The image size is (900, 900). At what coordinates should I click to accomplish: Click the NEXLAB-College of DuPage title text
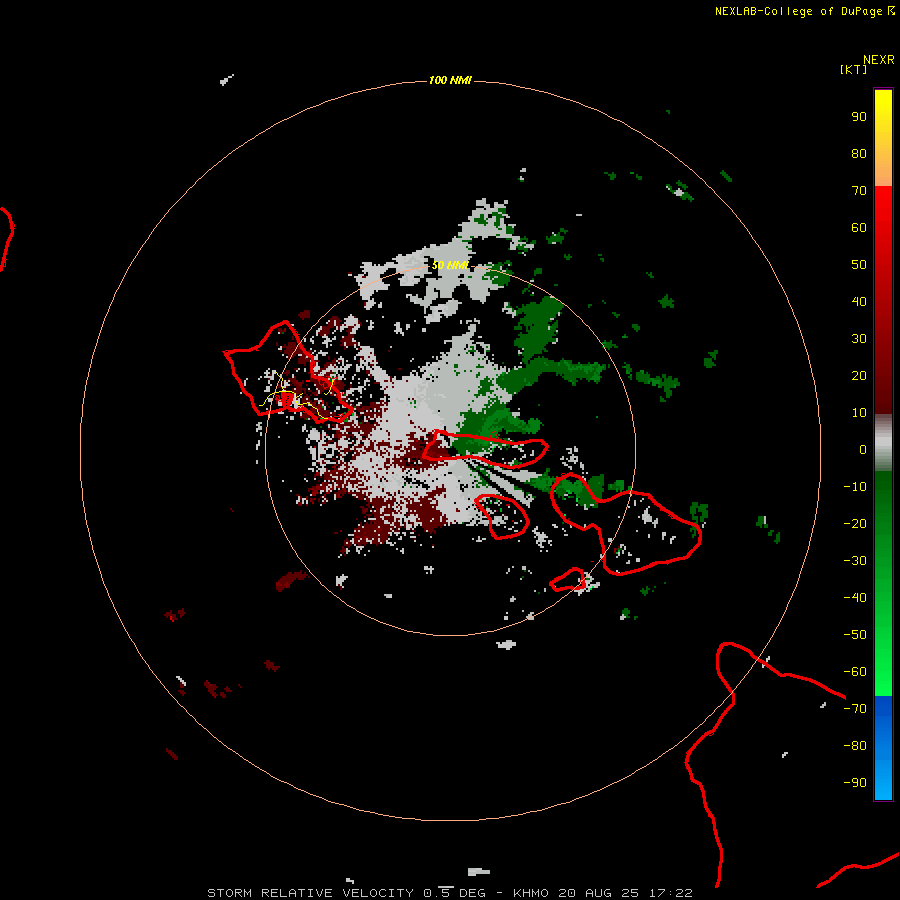click(798, 11)
